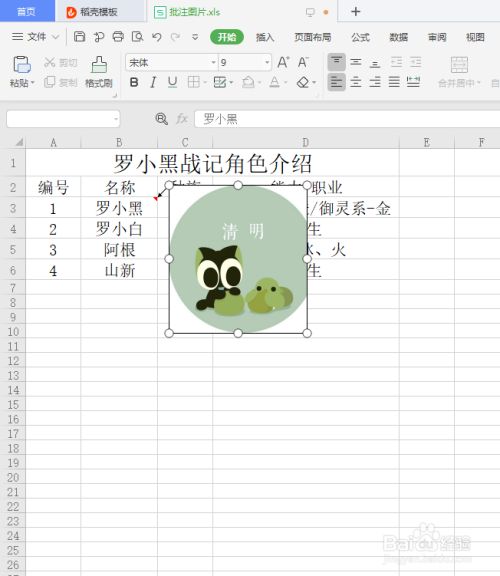500x576 pixels.
Task: Toggle align text left
Action: tap(336, 82)
